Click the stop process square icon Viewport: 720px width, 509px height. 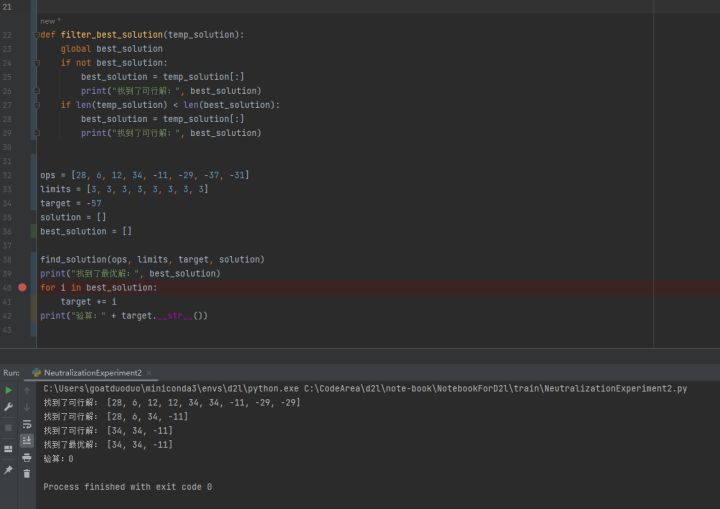point(8,428)
